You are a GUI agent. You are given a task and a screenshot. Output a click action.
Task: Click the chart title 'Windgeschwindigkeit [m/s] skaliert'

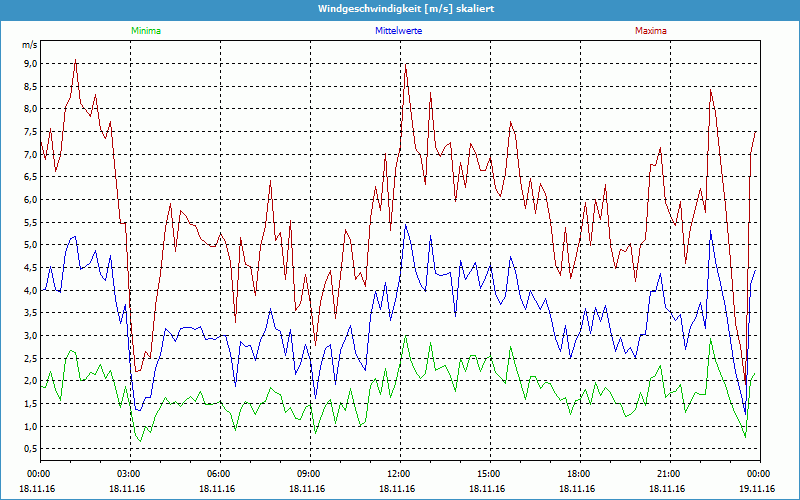pos(406,9)
